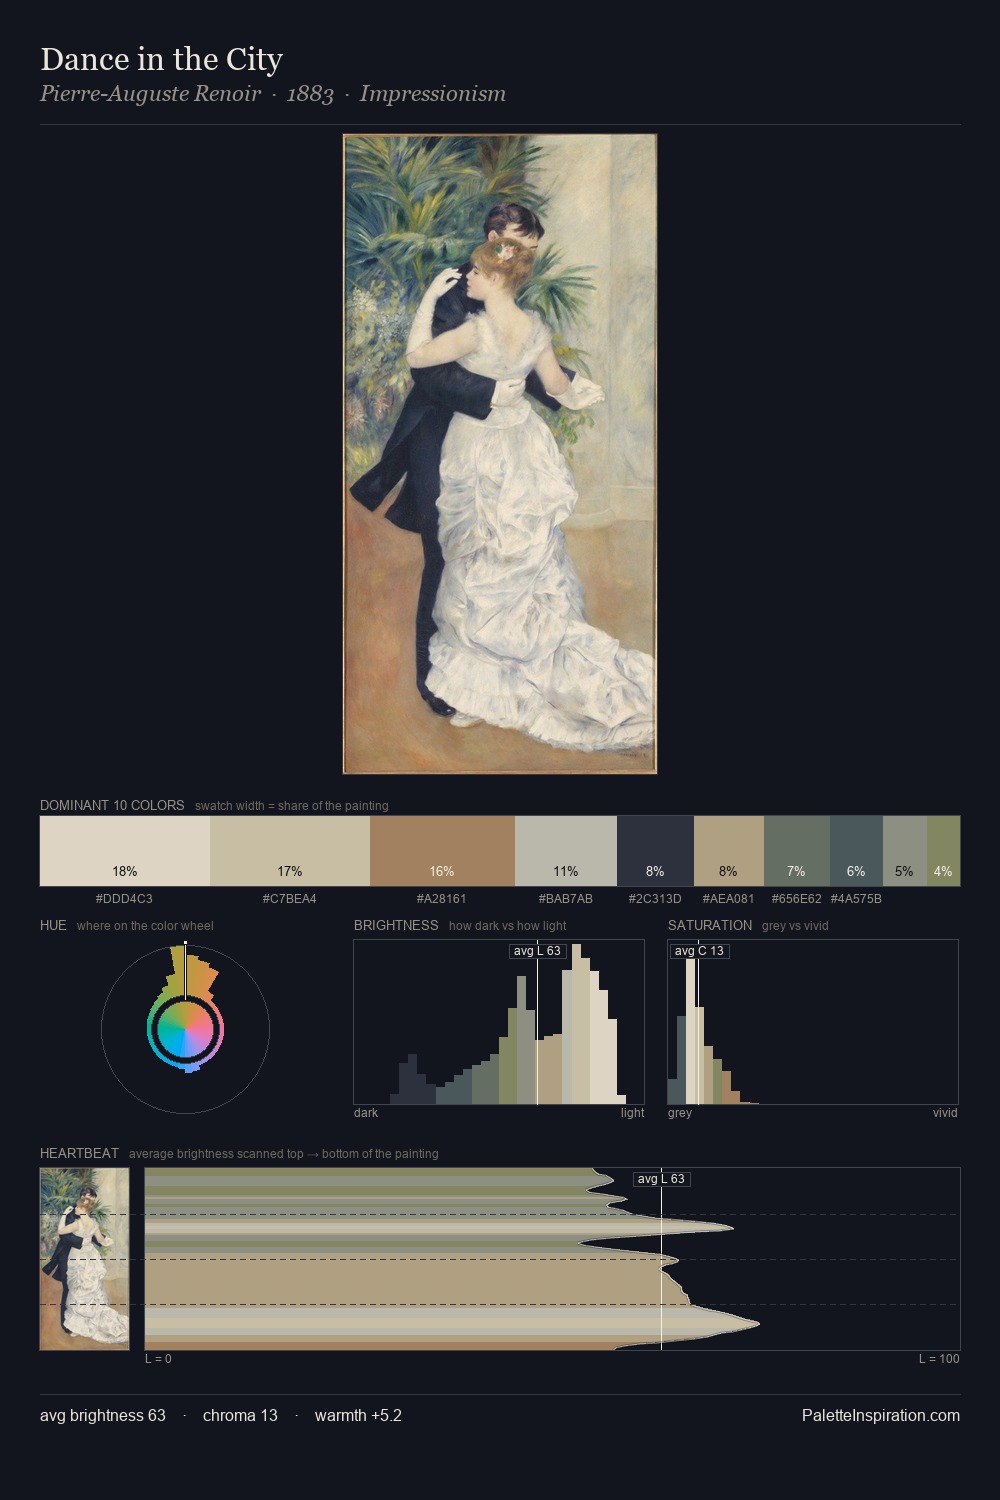The height and width of the screenshot is (1500, 1000).
Task: Click 'chroma 13' footer stat
Action: (x=240, y=1415)
